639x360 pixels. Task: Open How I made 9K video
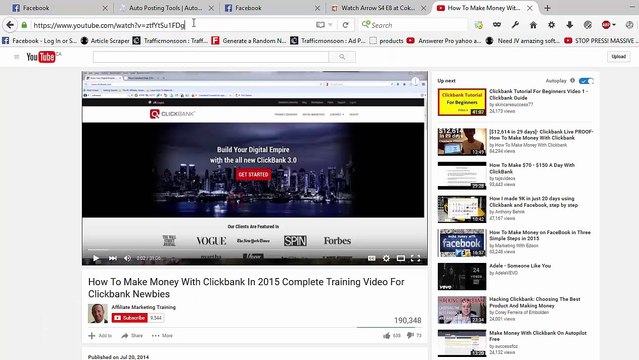click(533, 202)
